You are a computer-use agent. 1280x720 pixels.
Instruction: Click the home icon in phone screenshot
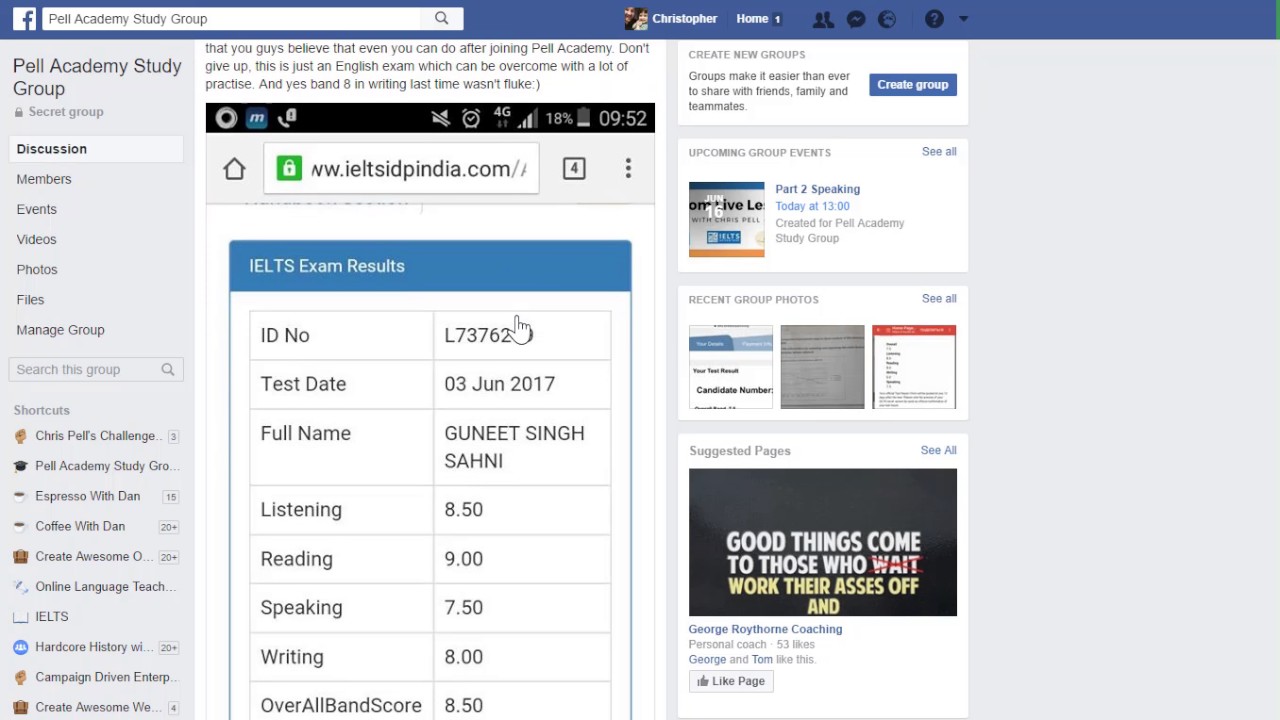pos(234,169)
